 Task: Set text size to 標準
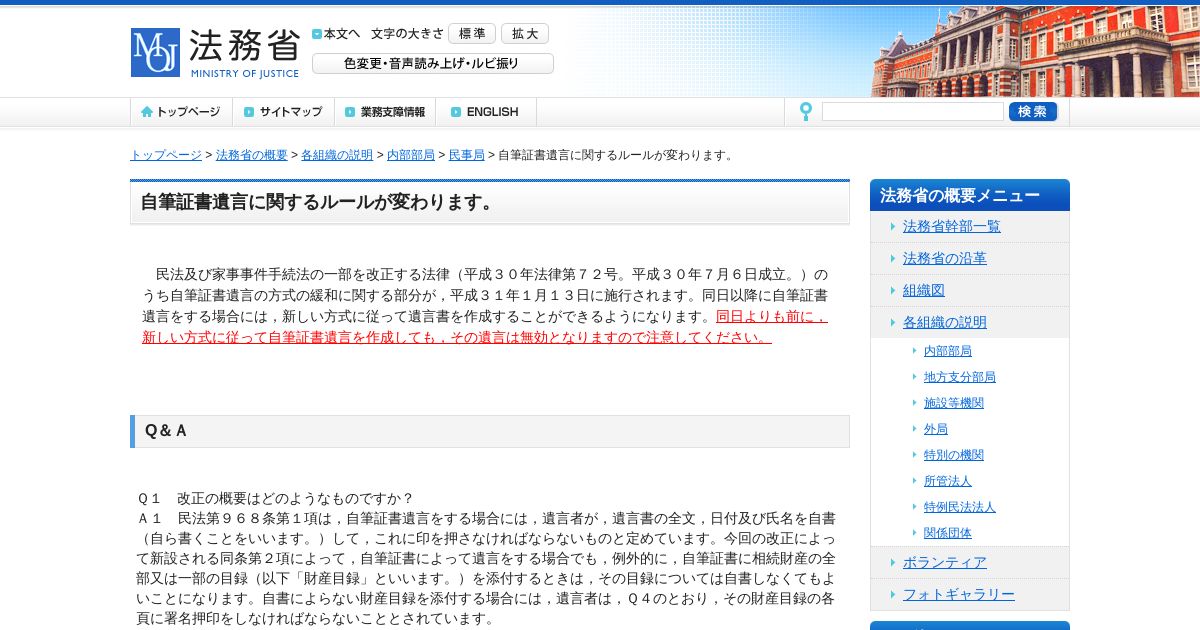coord(472,34)
